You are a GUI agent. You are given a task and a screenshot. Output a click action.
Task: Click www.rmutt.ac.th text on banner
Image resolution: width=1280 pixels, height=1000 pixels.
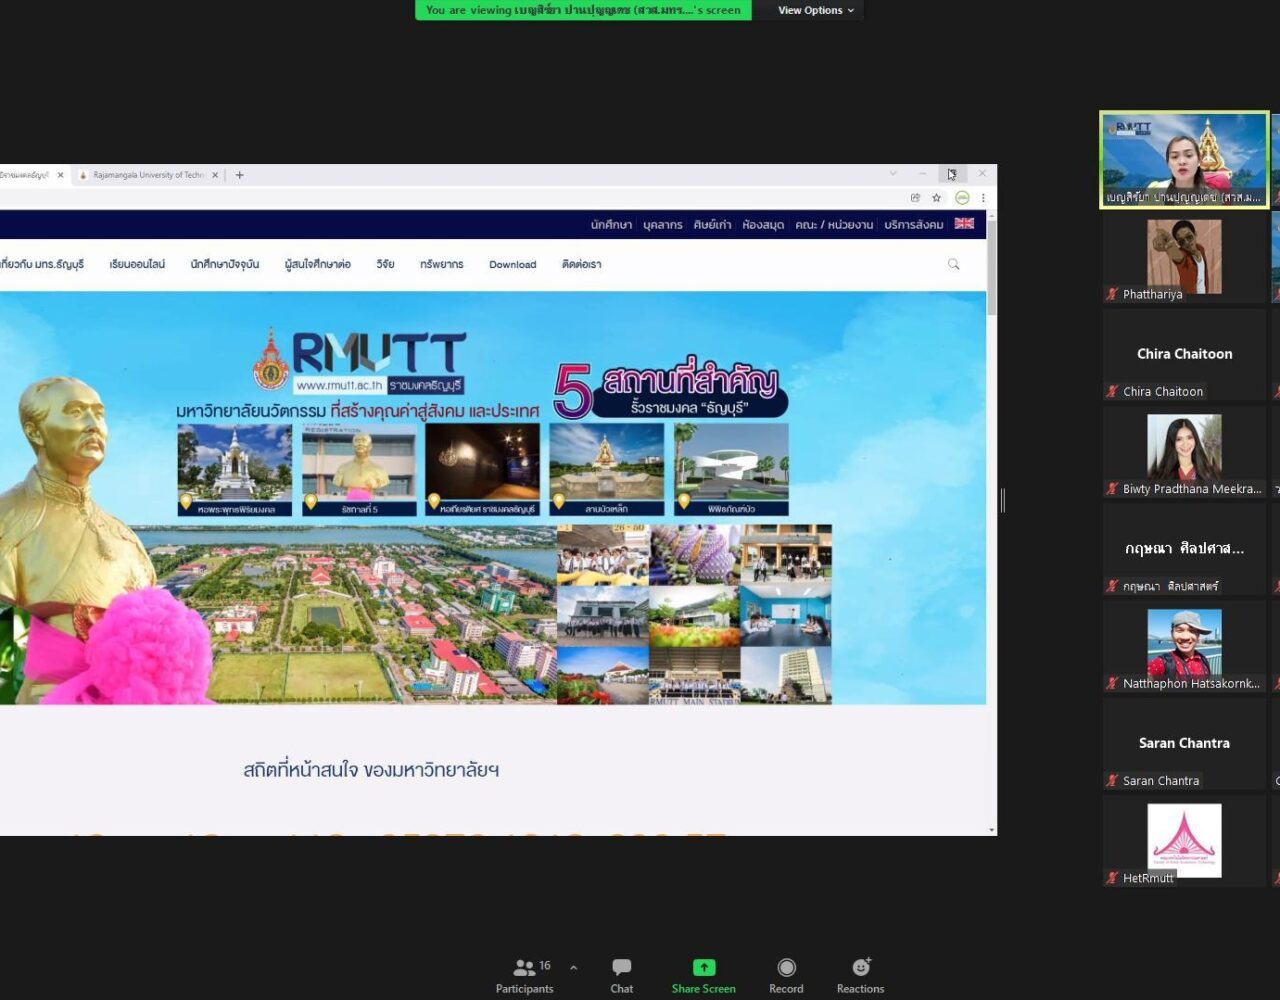tap(340, 385)
